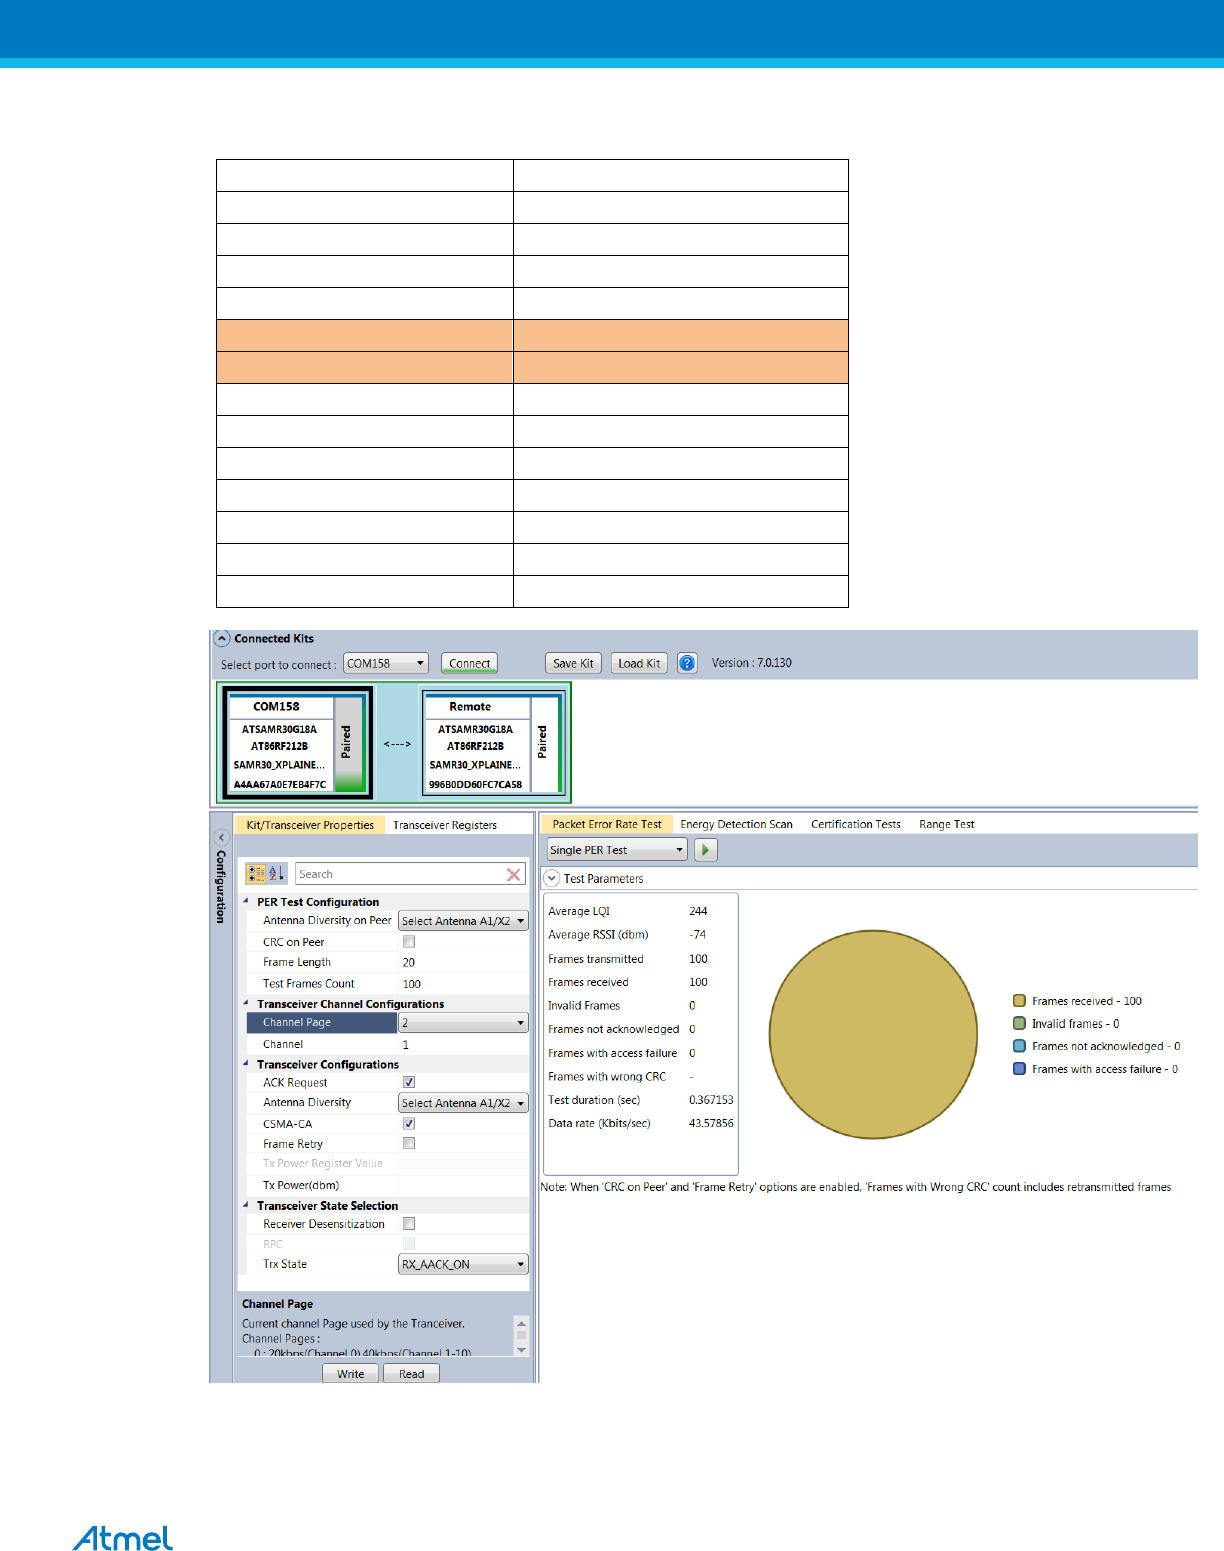
Task: Click Frames with access failure legend swatch
Action: click(1019, 1069)
